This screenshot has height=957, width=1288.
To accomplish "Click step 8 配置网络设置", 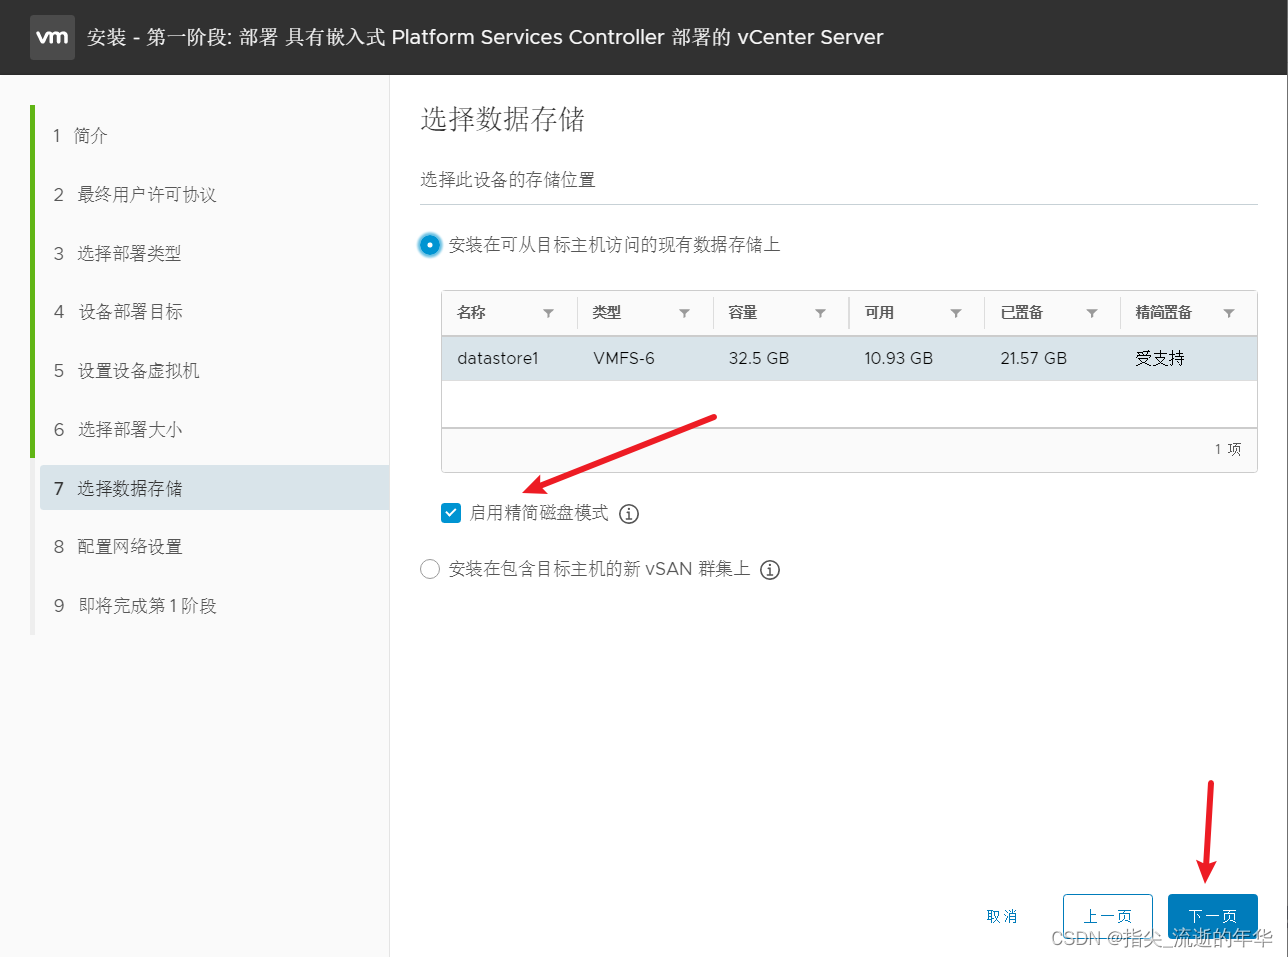I will click(x=118, y=547).
